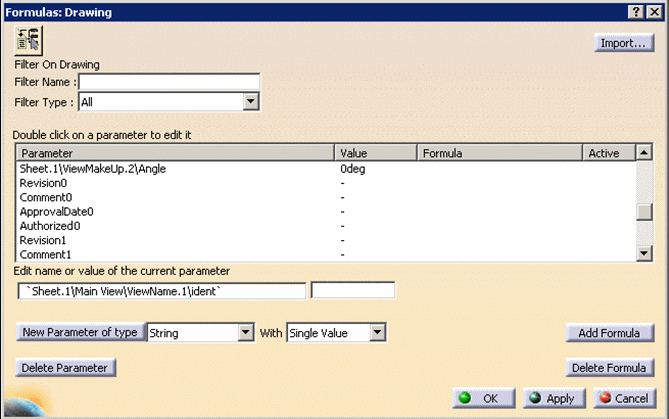Click the incremental filter icon at top left
Image resolution: width=669 pixels, height=419 pixels.
point(27,41)
